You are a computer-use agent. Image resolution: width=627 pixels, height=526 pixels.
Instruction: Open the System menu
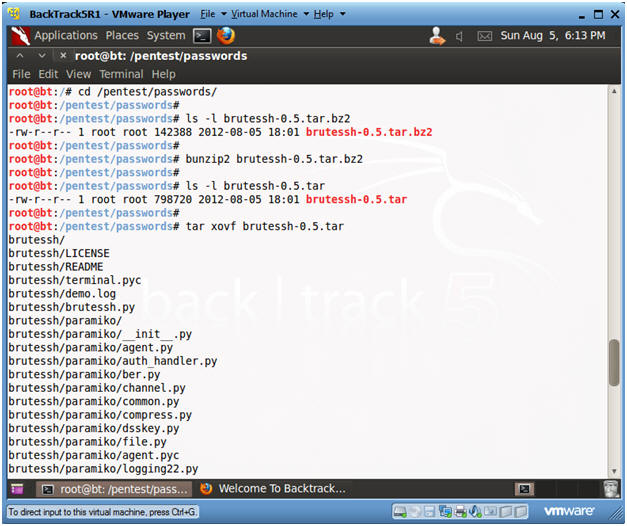click(x=166, y=36)
